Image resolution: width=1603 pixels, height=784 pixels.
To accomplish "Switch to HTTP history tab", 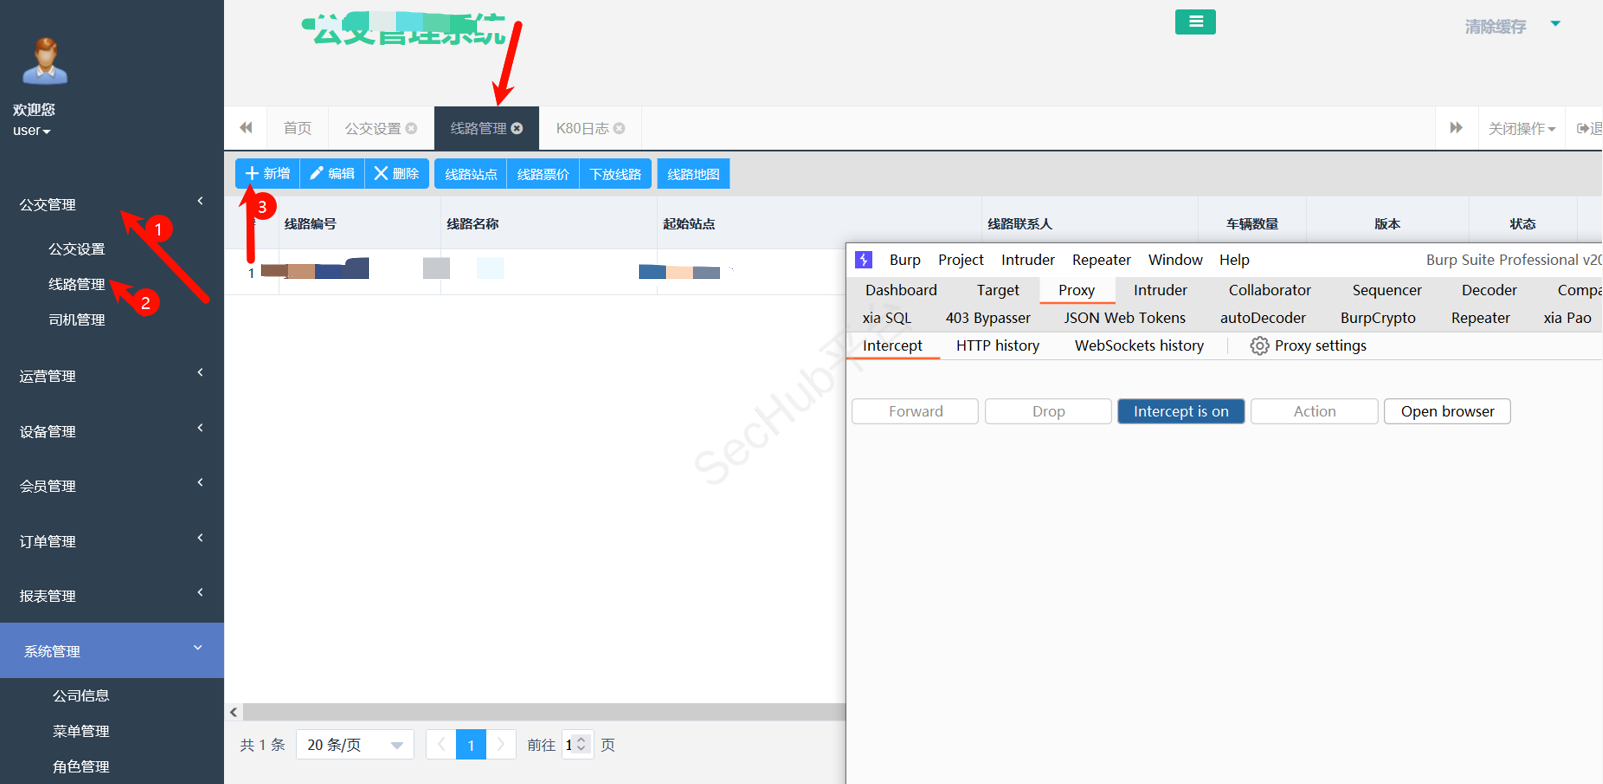I will click(997, 346).
